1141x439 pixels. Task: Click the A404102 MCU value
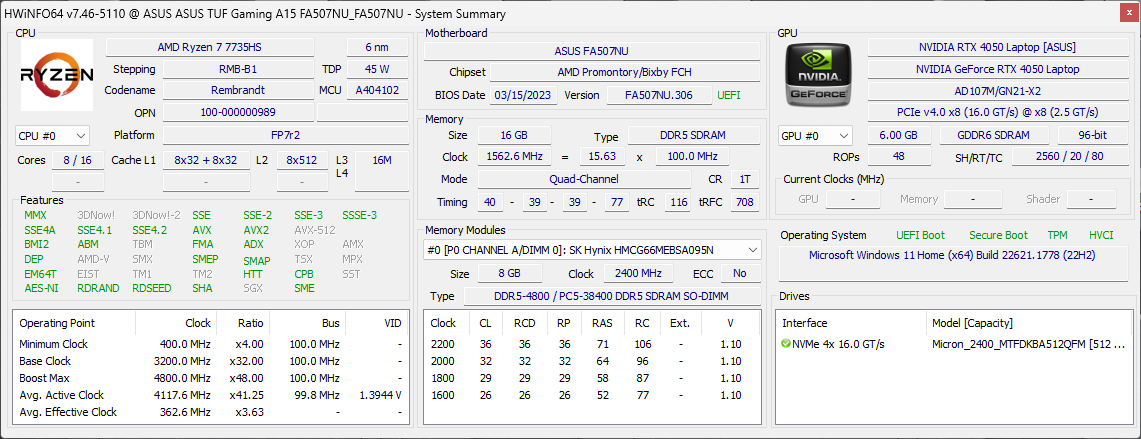pos(377,90)
